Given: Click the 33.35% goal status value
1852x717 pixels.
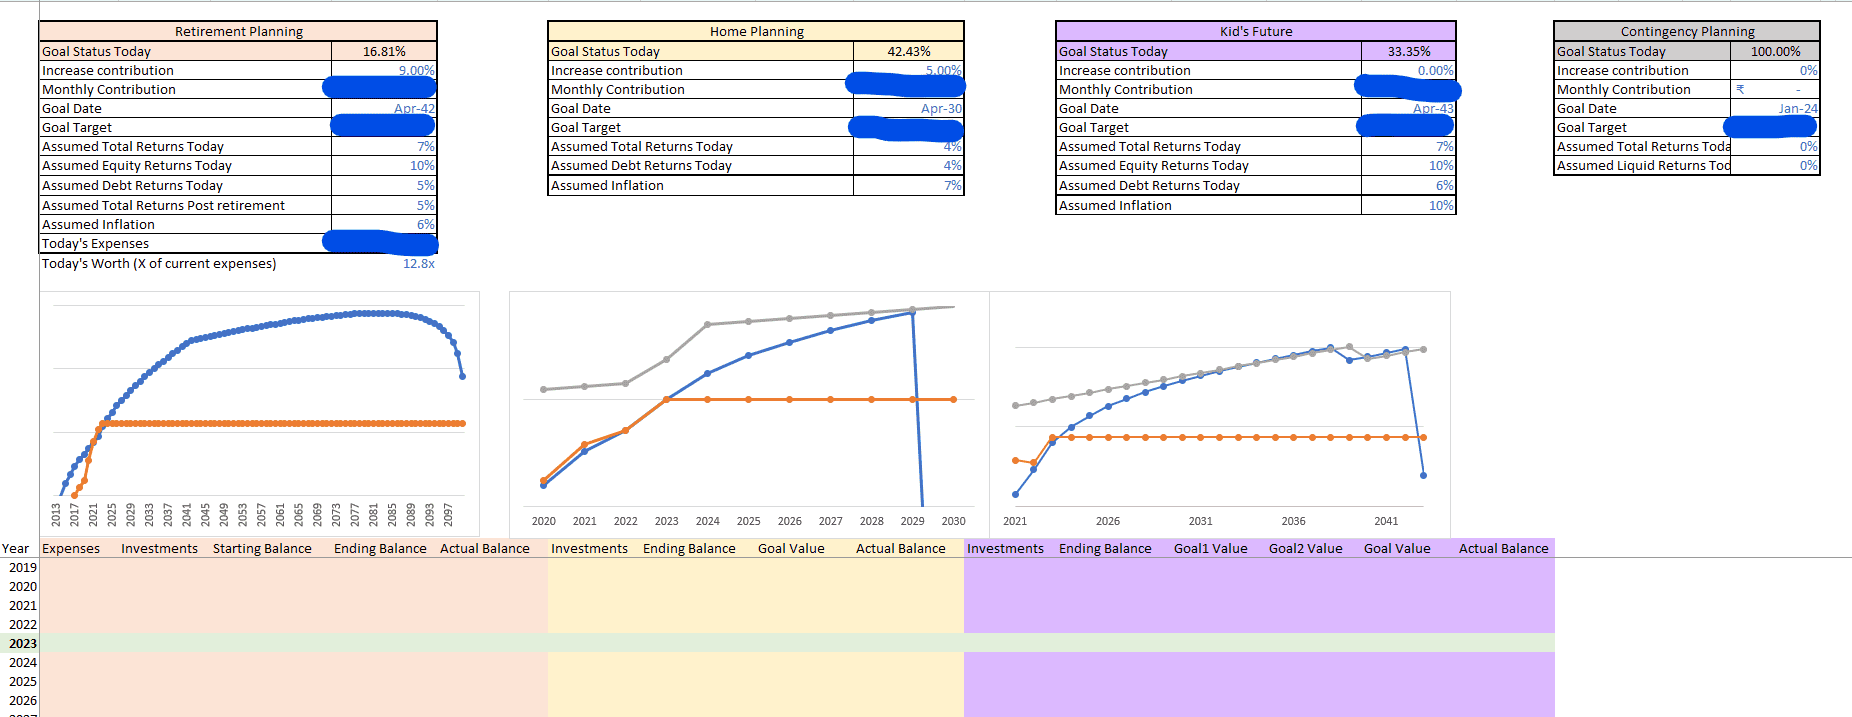Looking at the screenshot, I should pos(1409,51).
